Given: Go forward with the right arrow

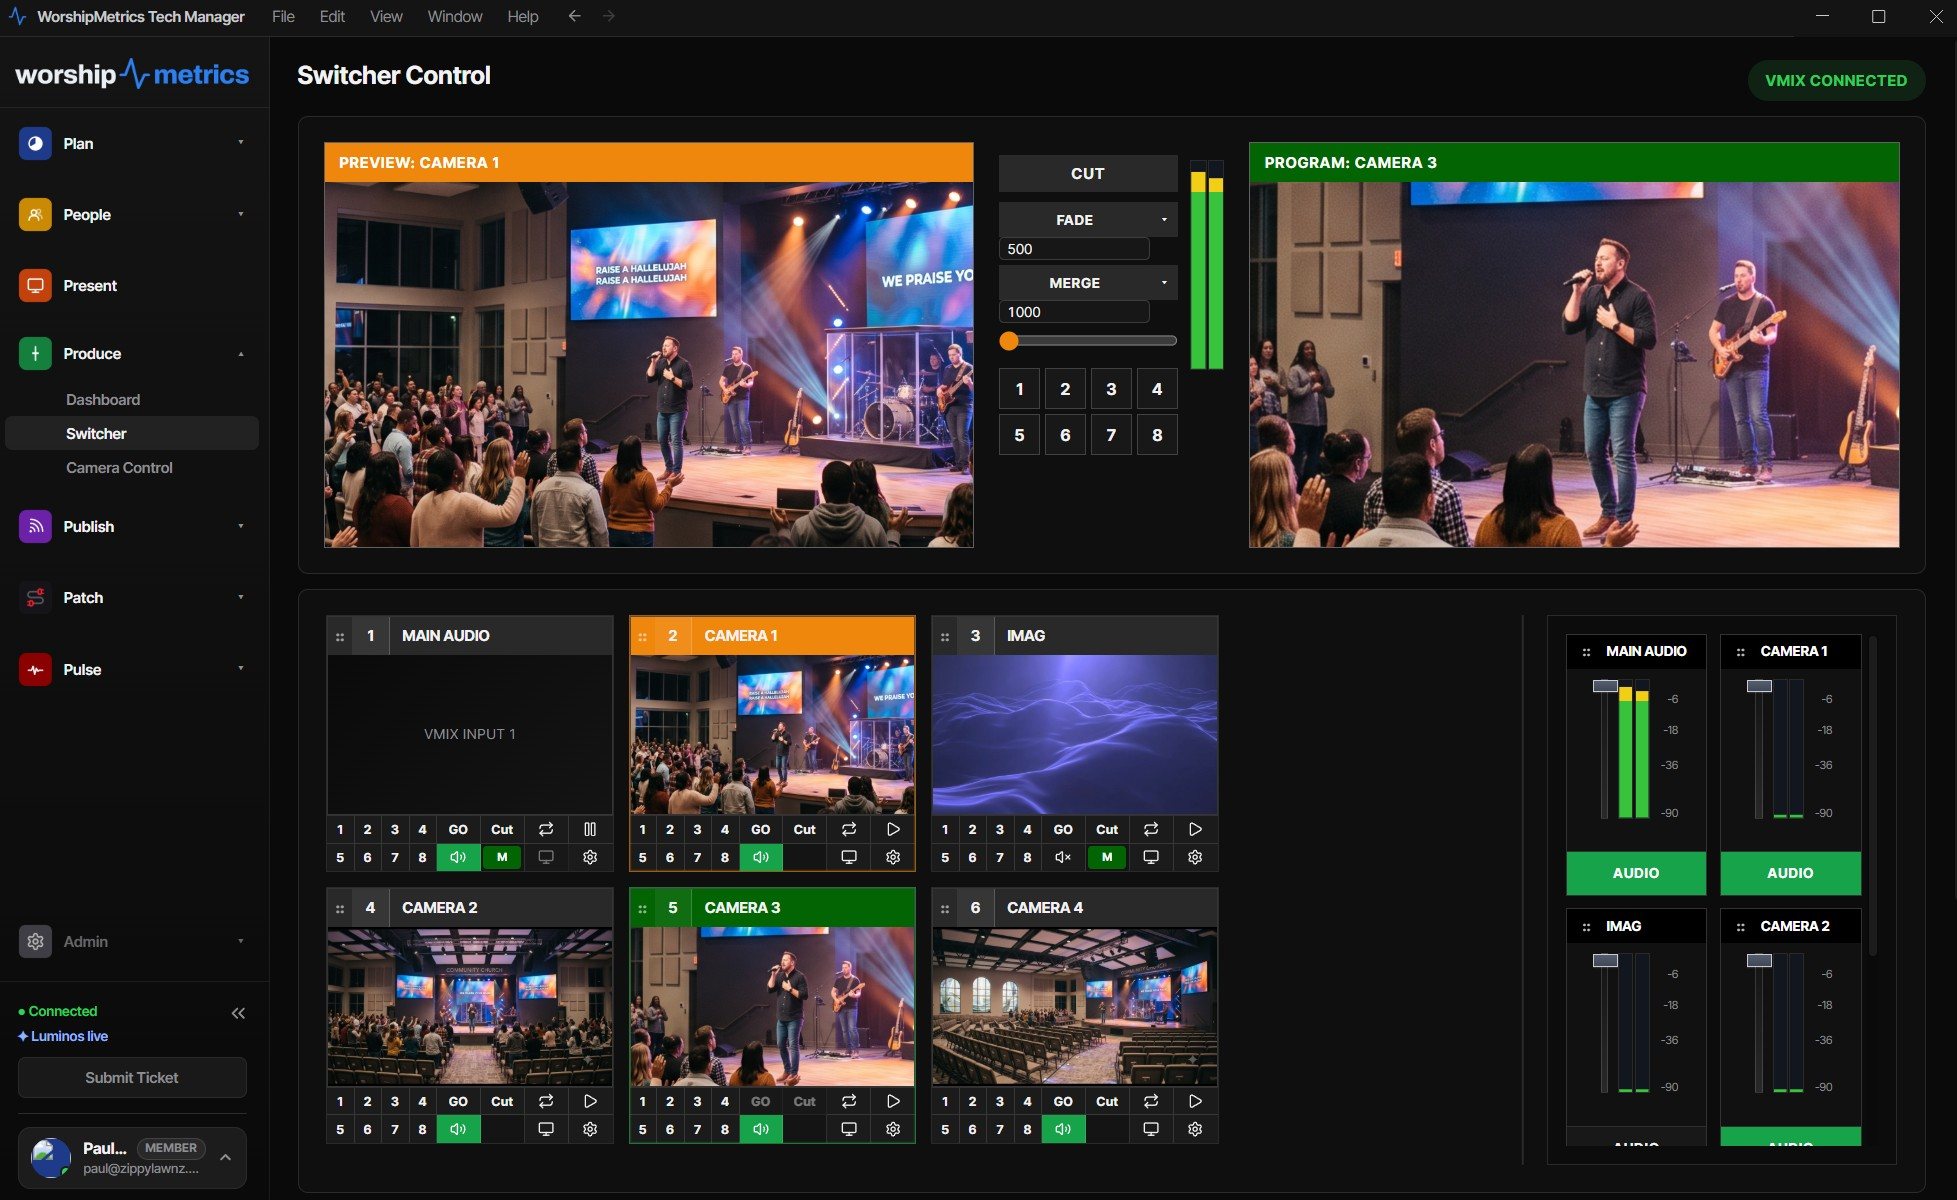Looking at the screenshot, I should pyautogui.click(x=608, y=16).
